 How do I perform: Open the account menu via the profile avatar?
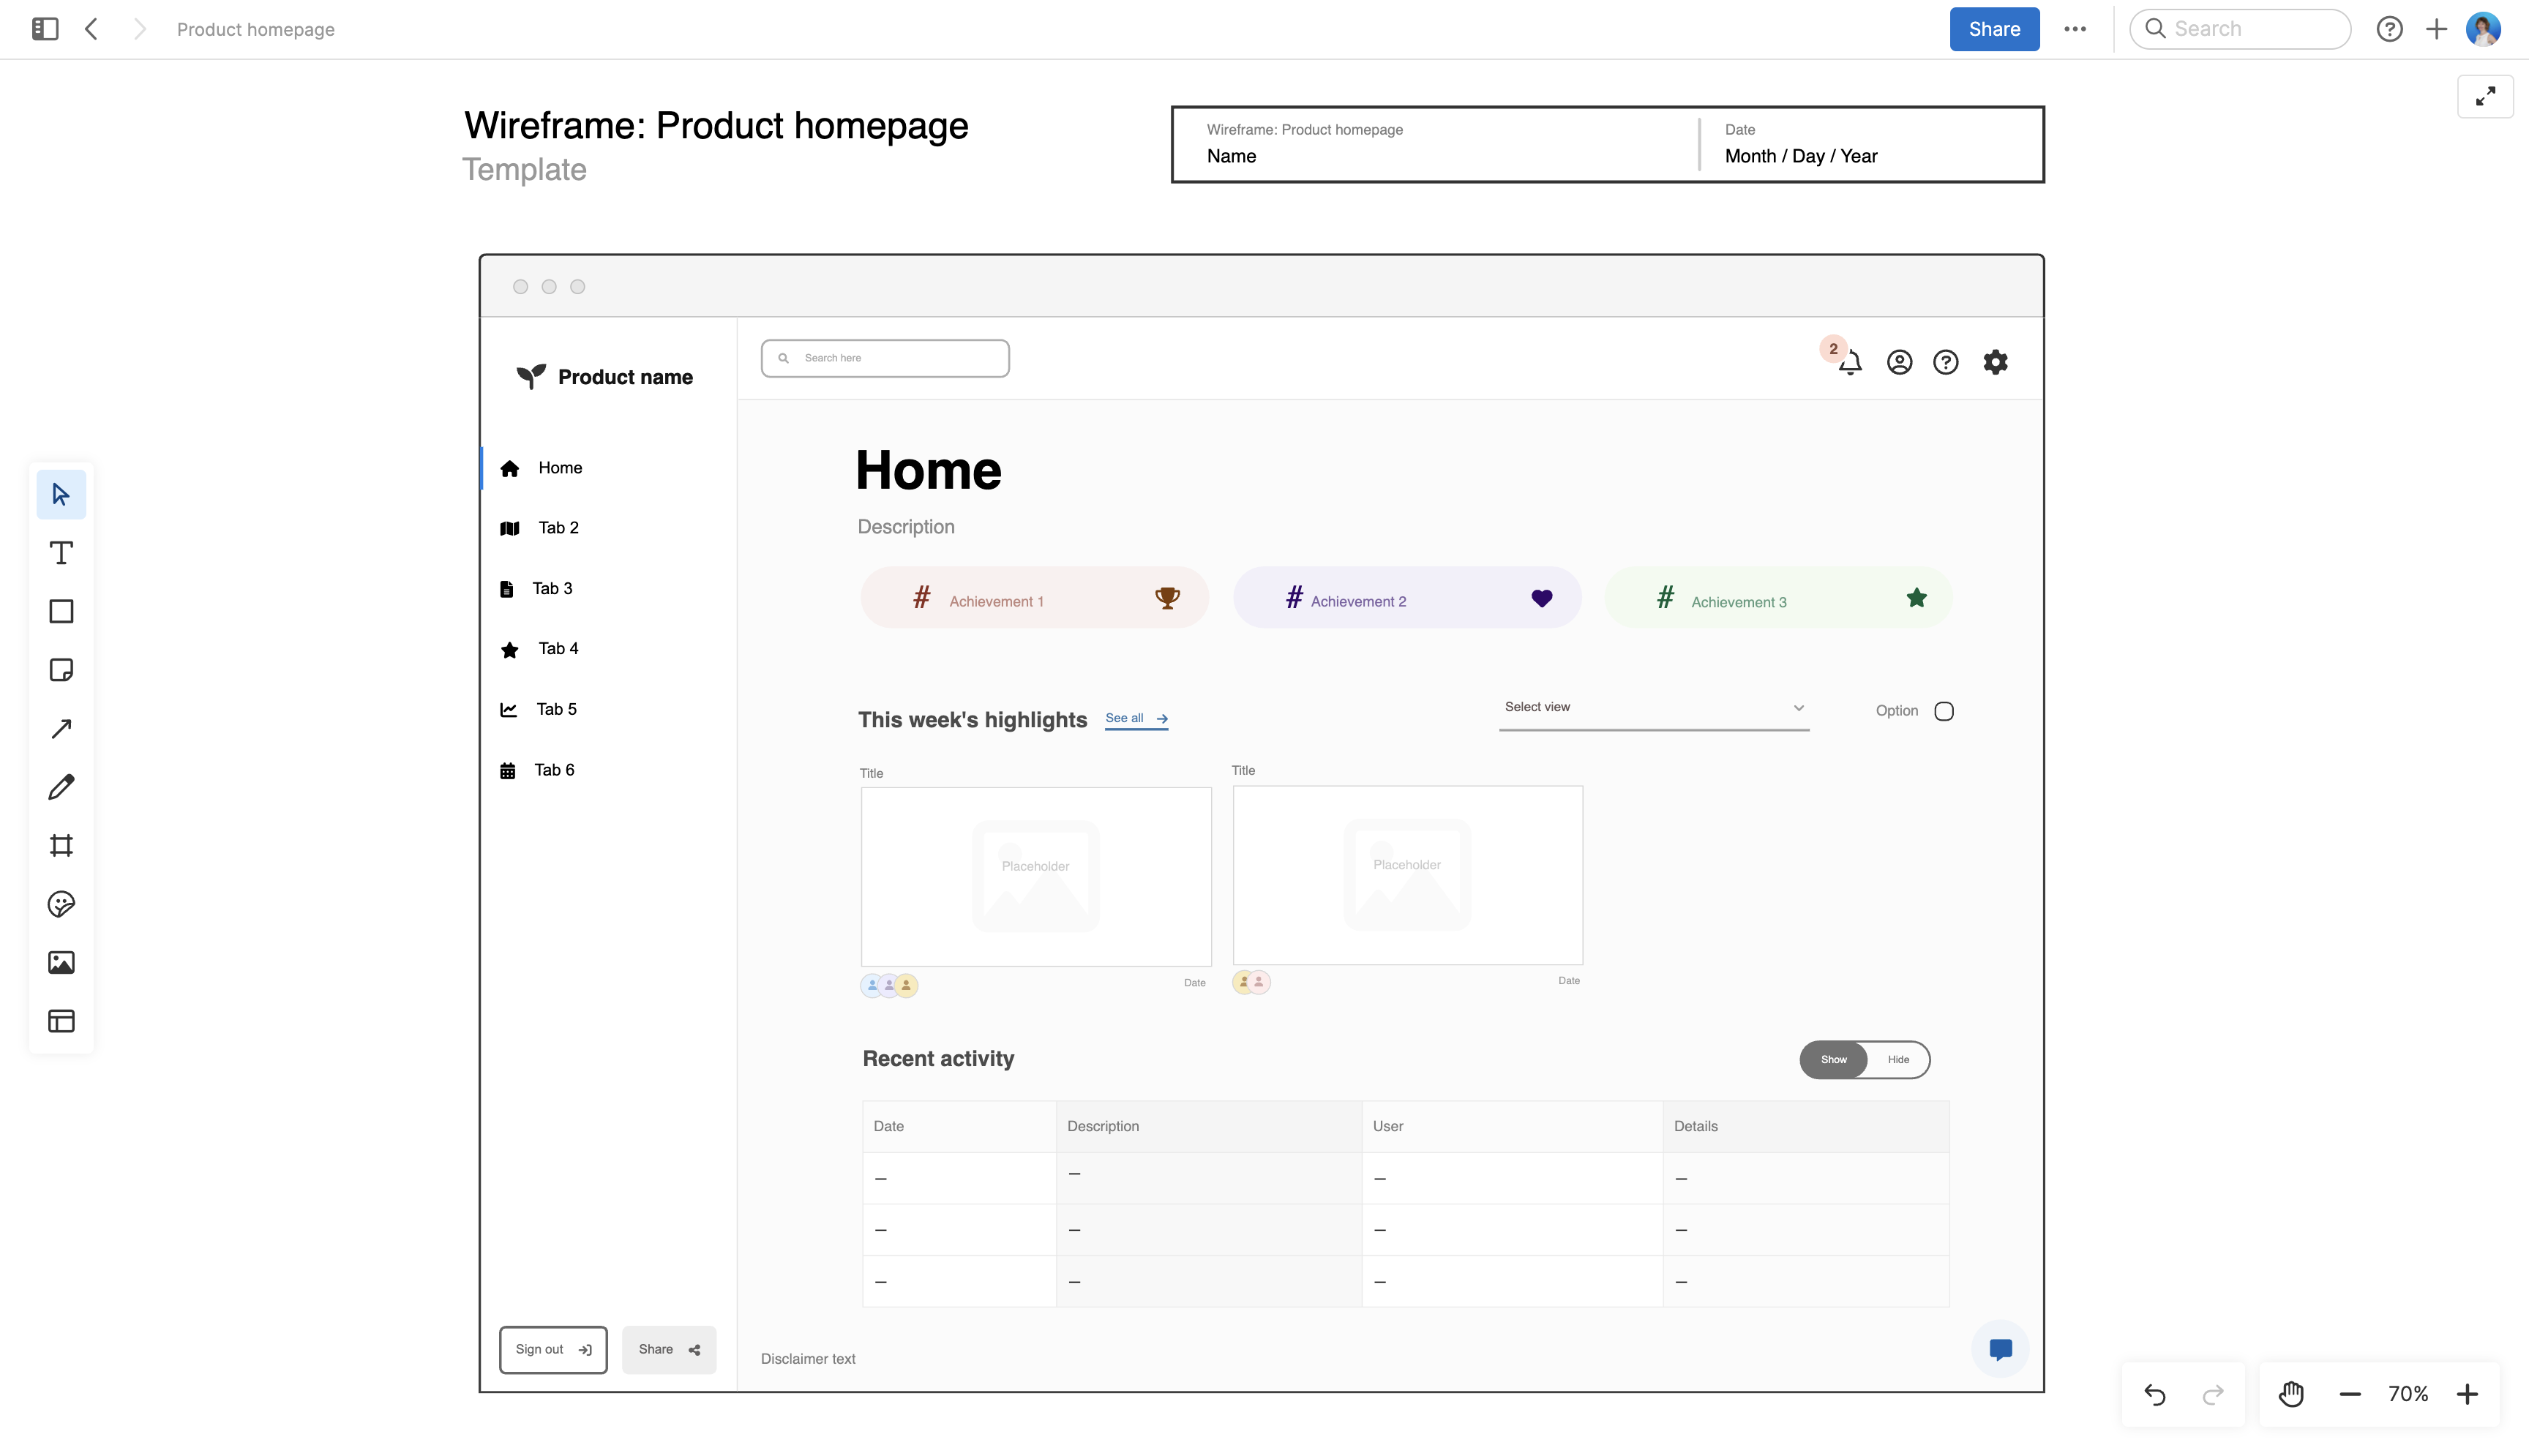pyautogui.click(x=2484, y=29)
